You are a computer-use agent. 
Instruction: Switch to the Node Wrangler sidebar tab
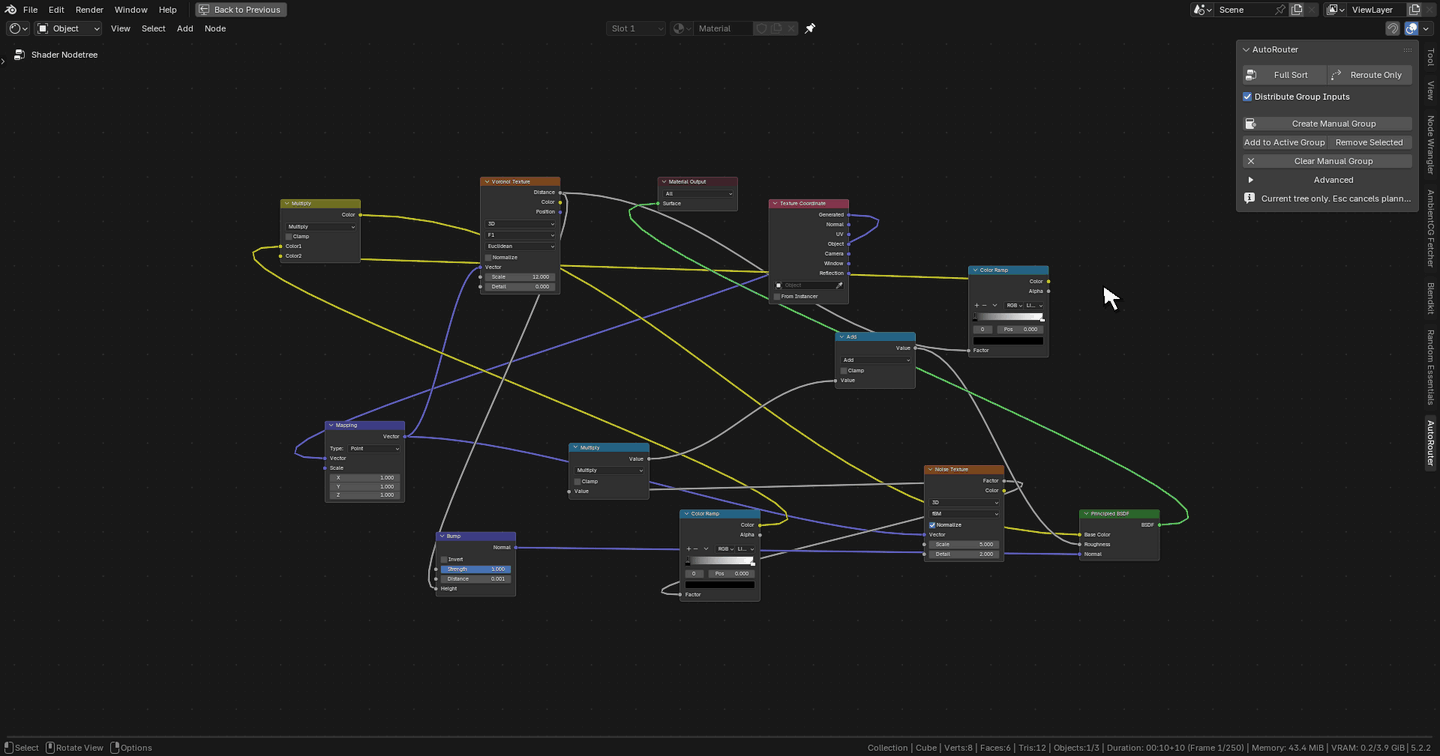(x=1430, y=146)
